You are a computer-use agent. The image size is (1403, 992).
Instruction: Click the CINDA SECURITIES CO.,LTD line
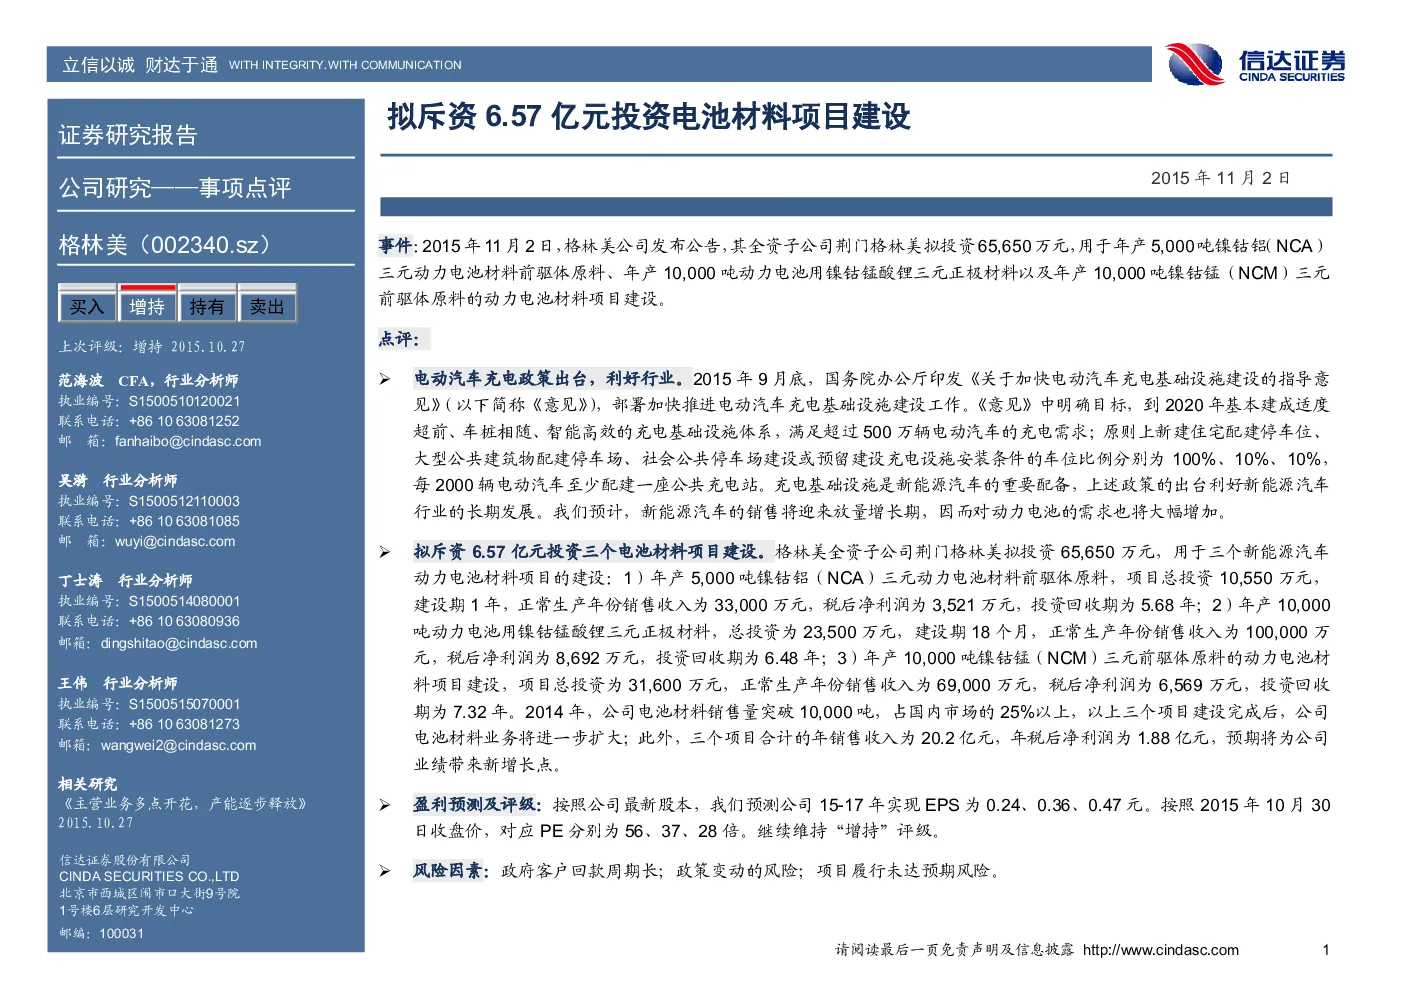coord(149,876)
